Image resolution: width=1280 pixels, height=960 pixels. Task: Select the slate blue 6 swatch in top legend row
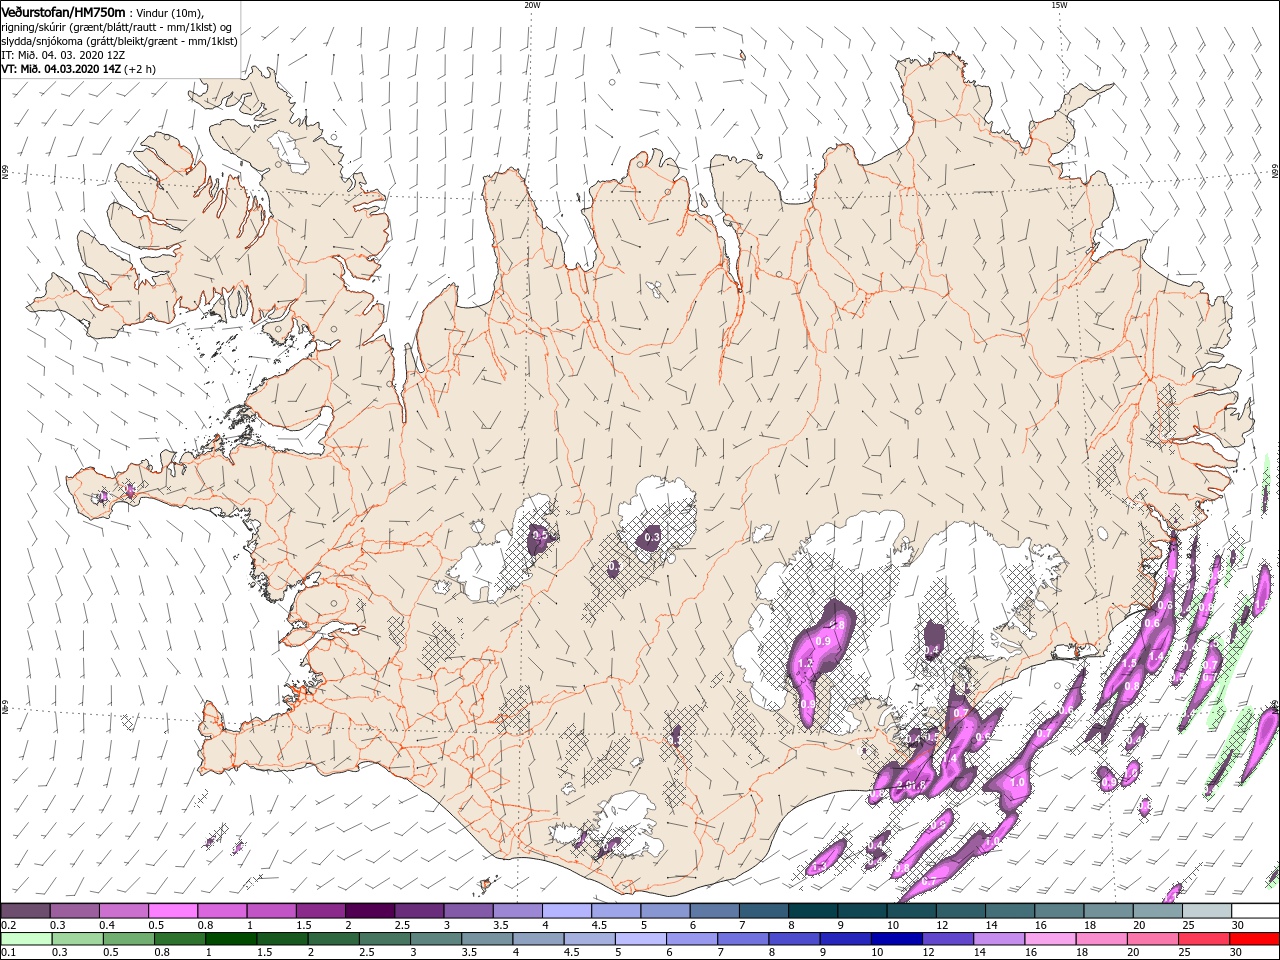[x=714, y=911]
